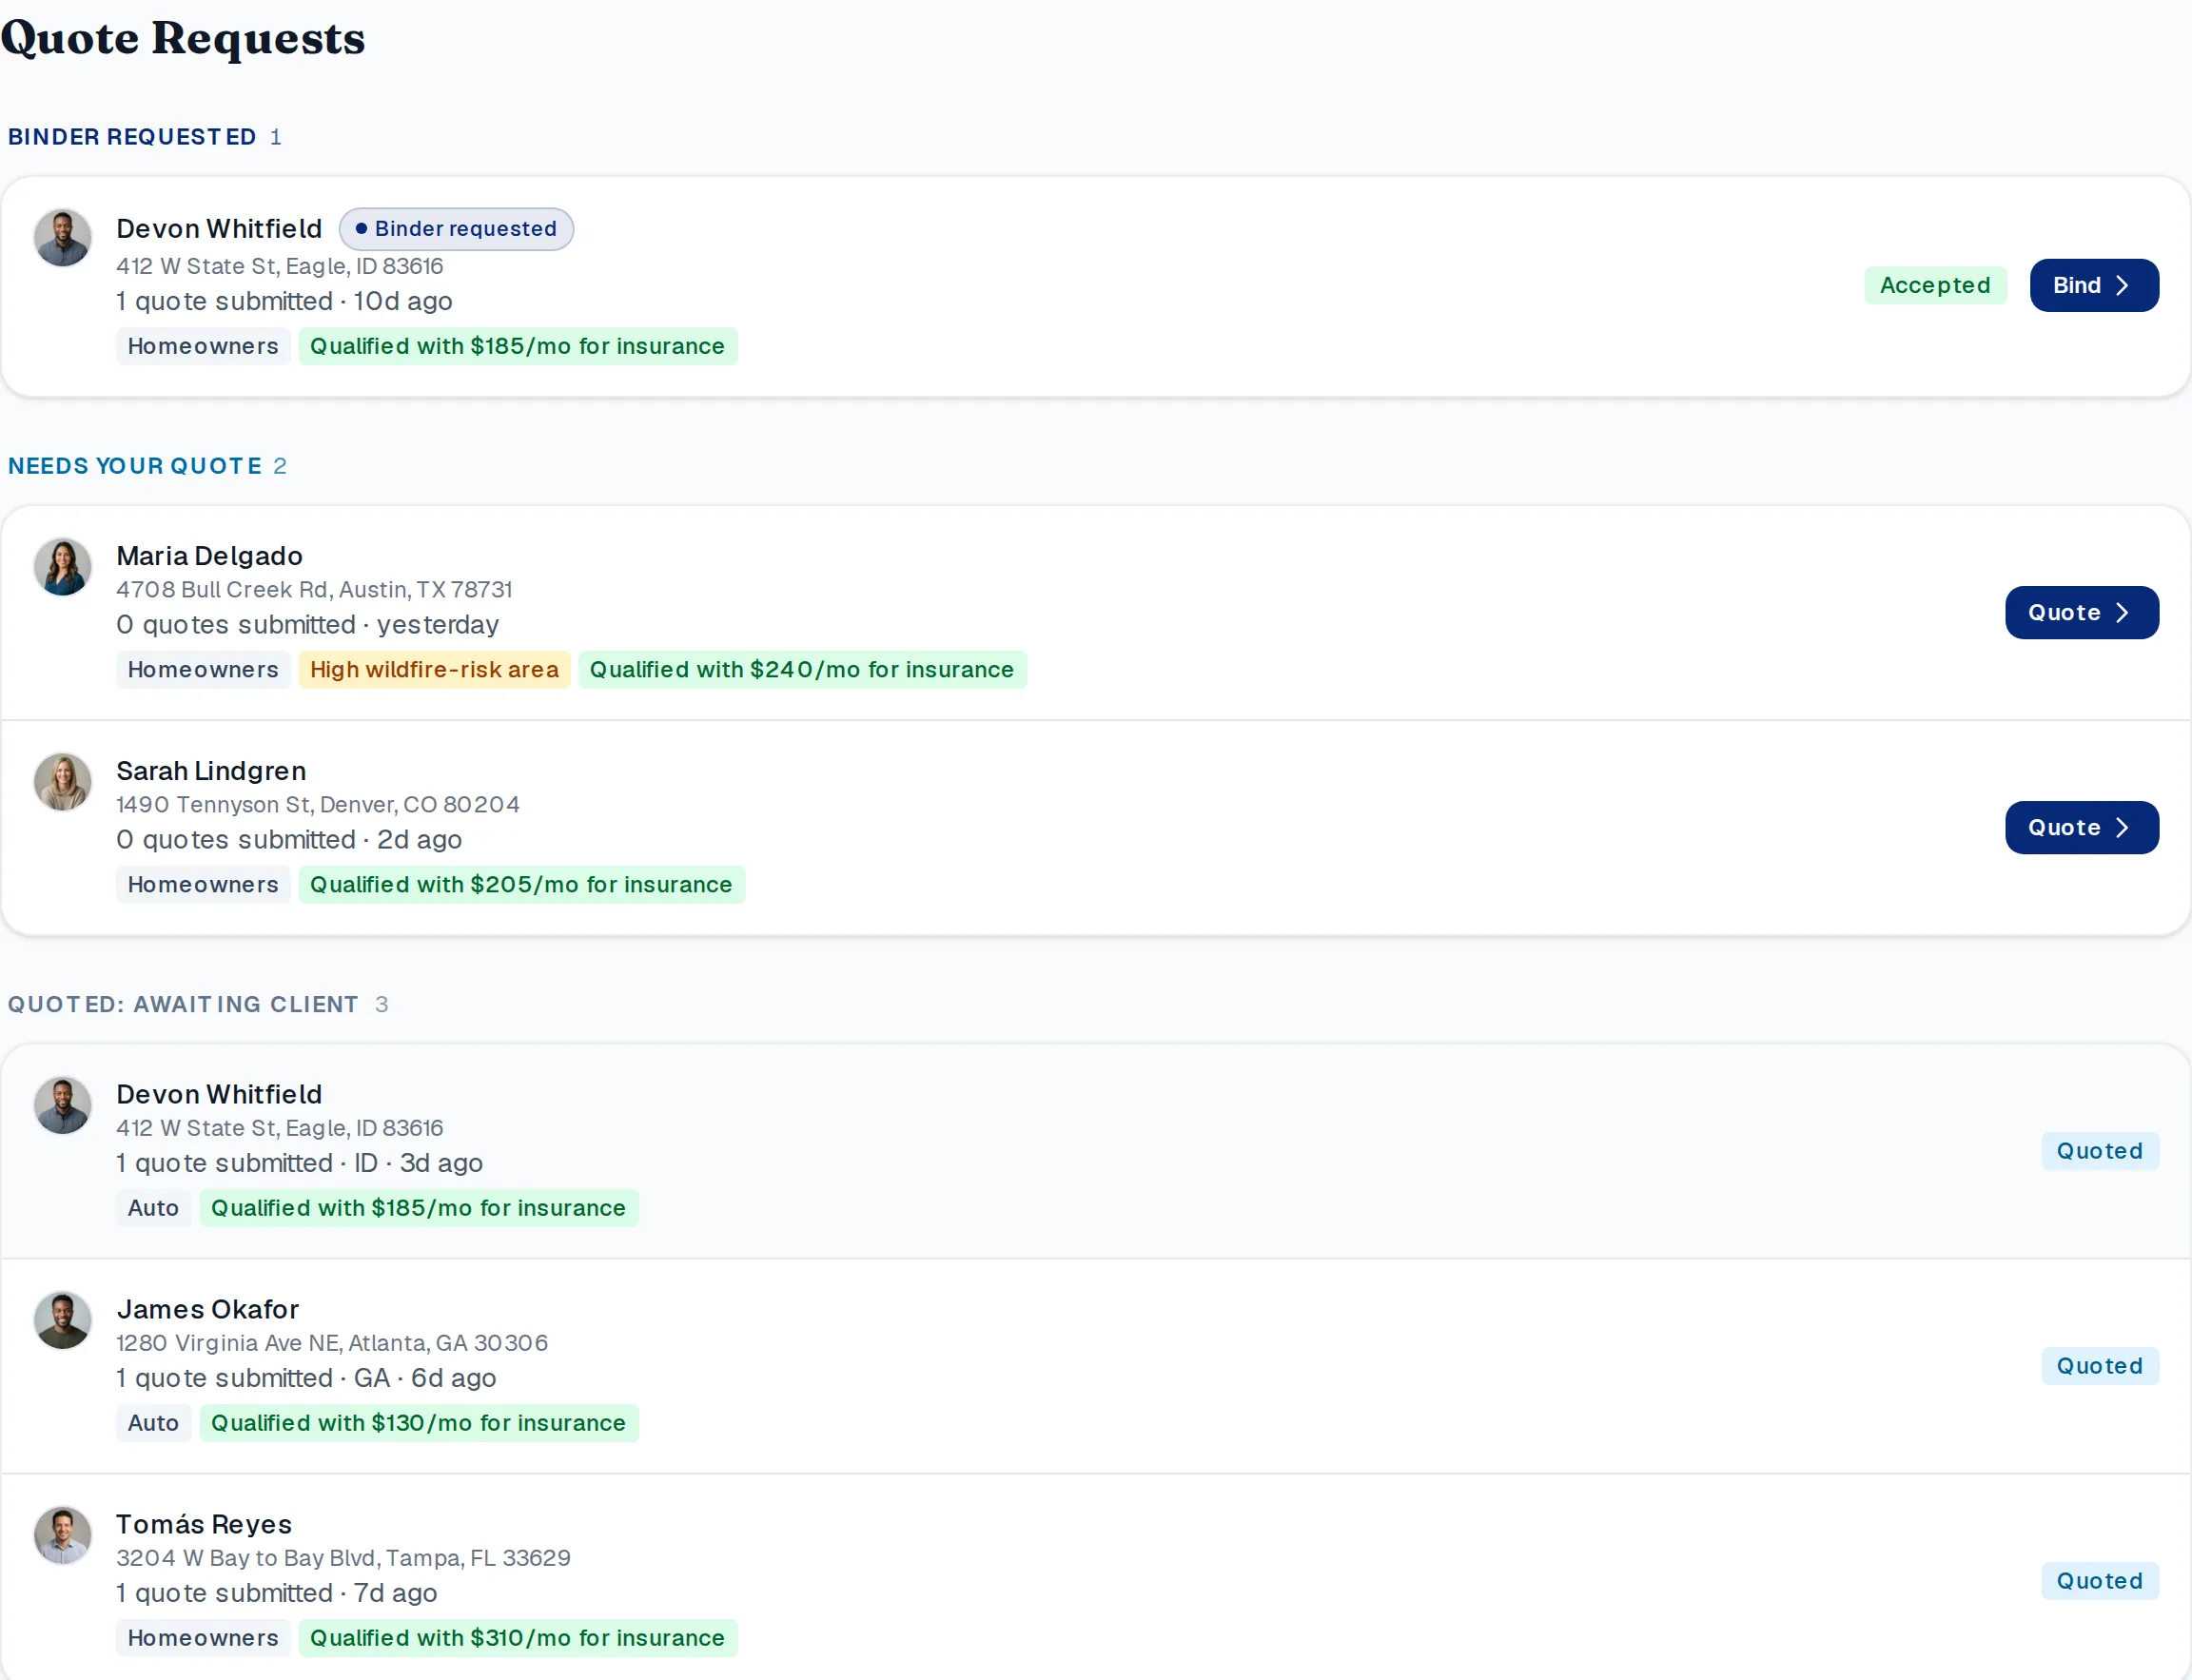Click James Okafor's profile photo

[x=63, y=1320]
